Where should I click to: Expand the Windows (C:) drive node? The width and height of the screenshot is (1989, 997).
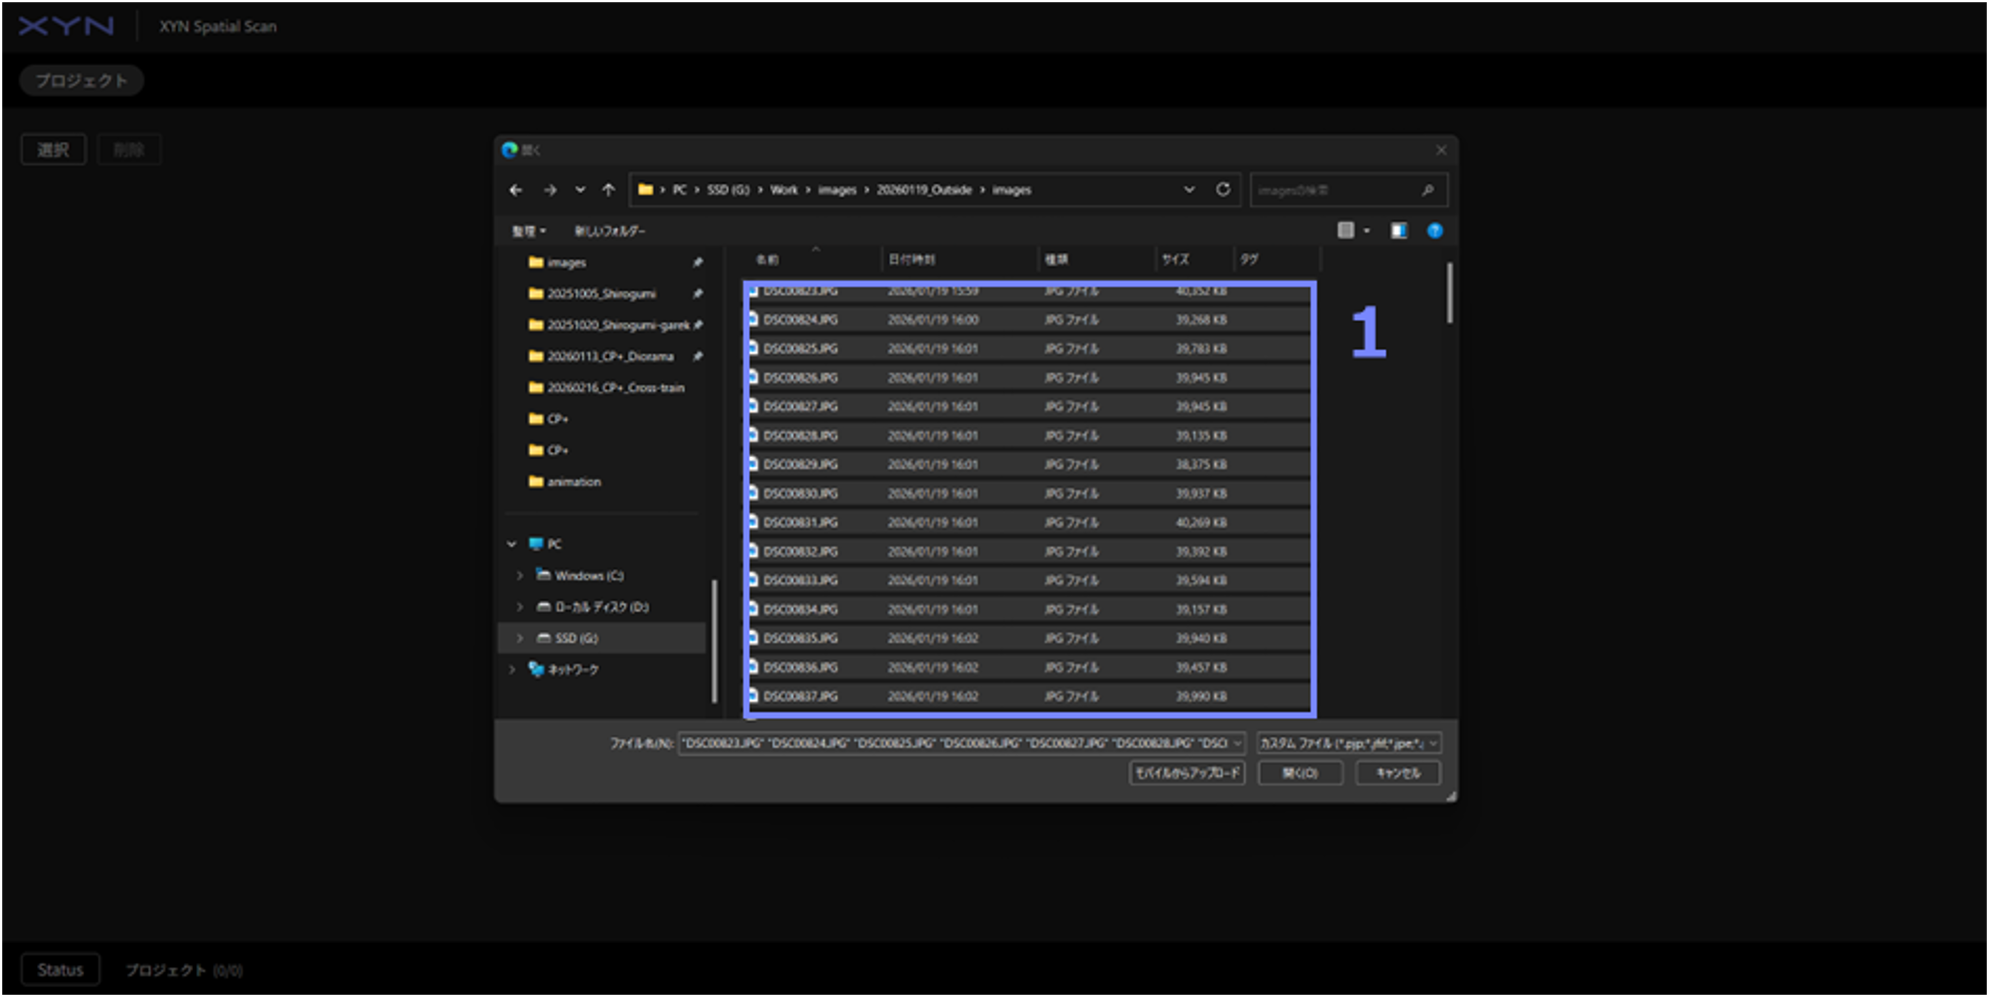tap(520, 576)
